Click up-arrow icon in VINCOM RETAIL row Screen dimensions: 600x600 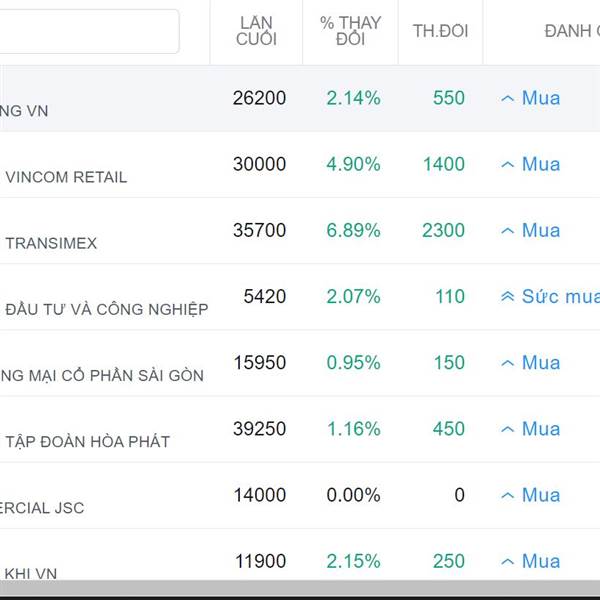click(507, 165)
